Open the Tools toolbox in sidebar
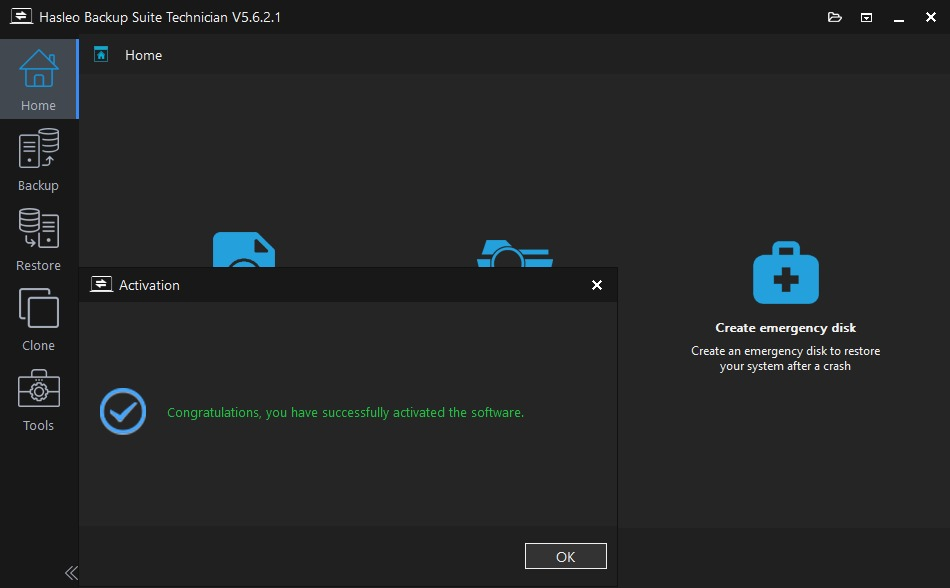The height and width of the screenshot is (588, 950). pos(38,400)
